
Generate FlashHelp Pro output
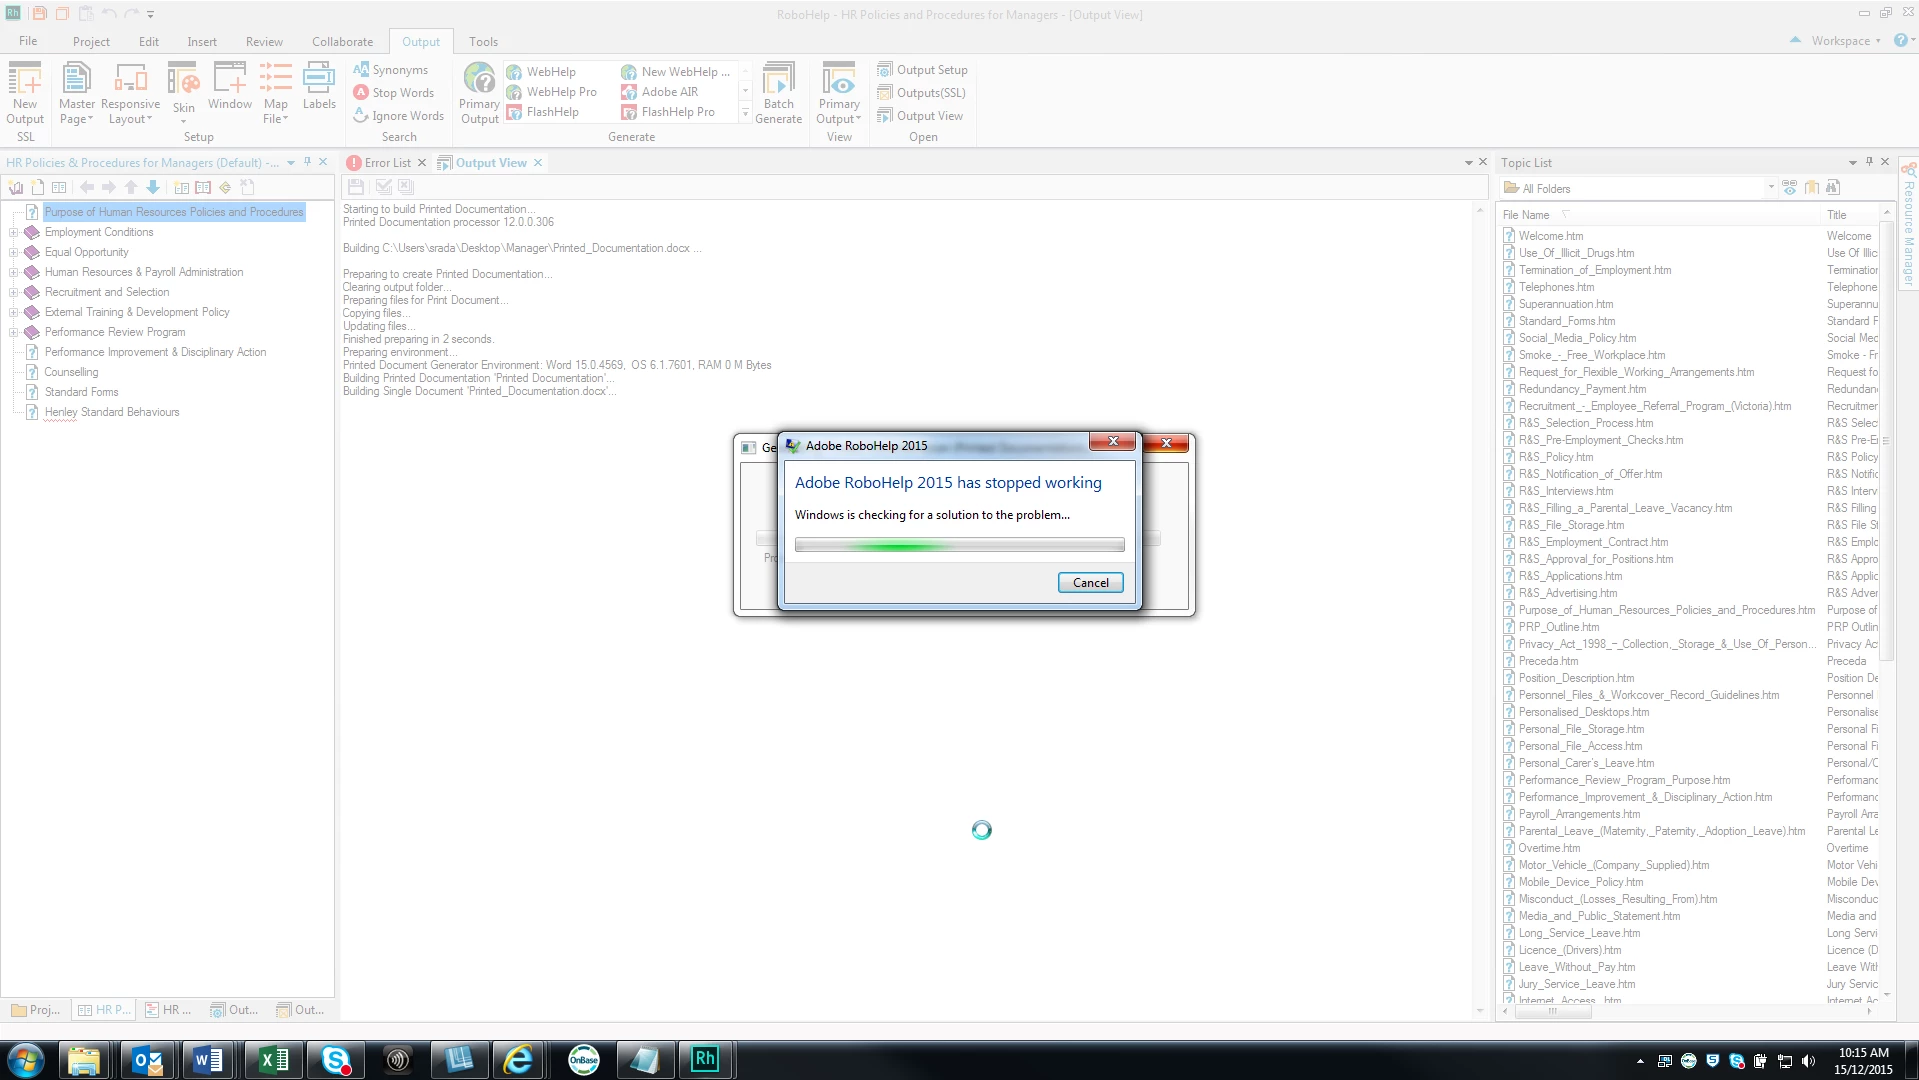click(x=668, y=112)
